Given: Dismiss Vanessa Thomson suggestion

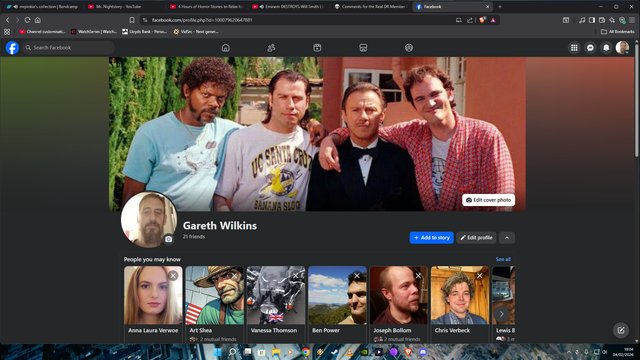Looking at the screenshot, I should click(296, 276).
